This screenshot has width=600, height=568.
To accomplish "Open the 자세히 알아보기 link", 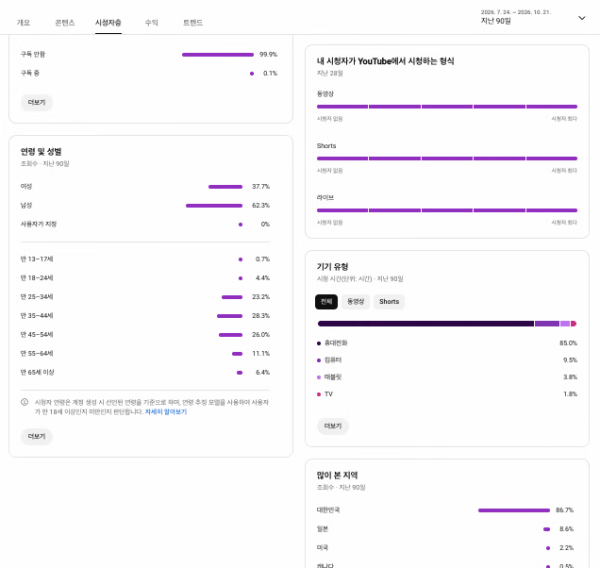I will point(166,411).
